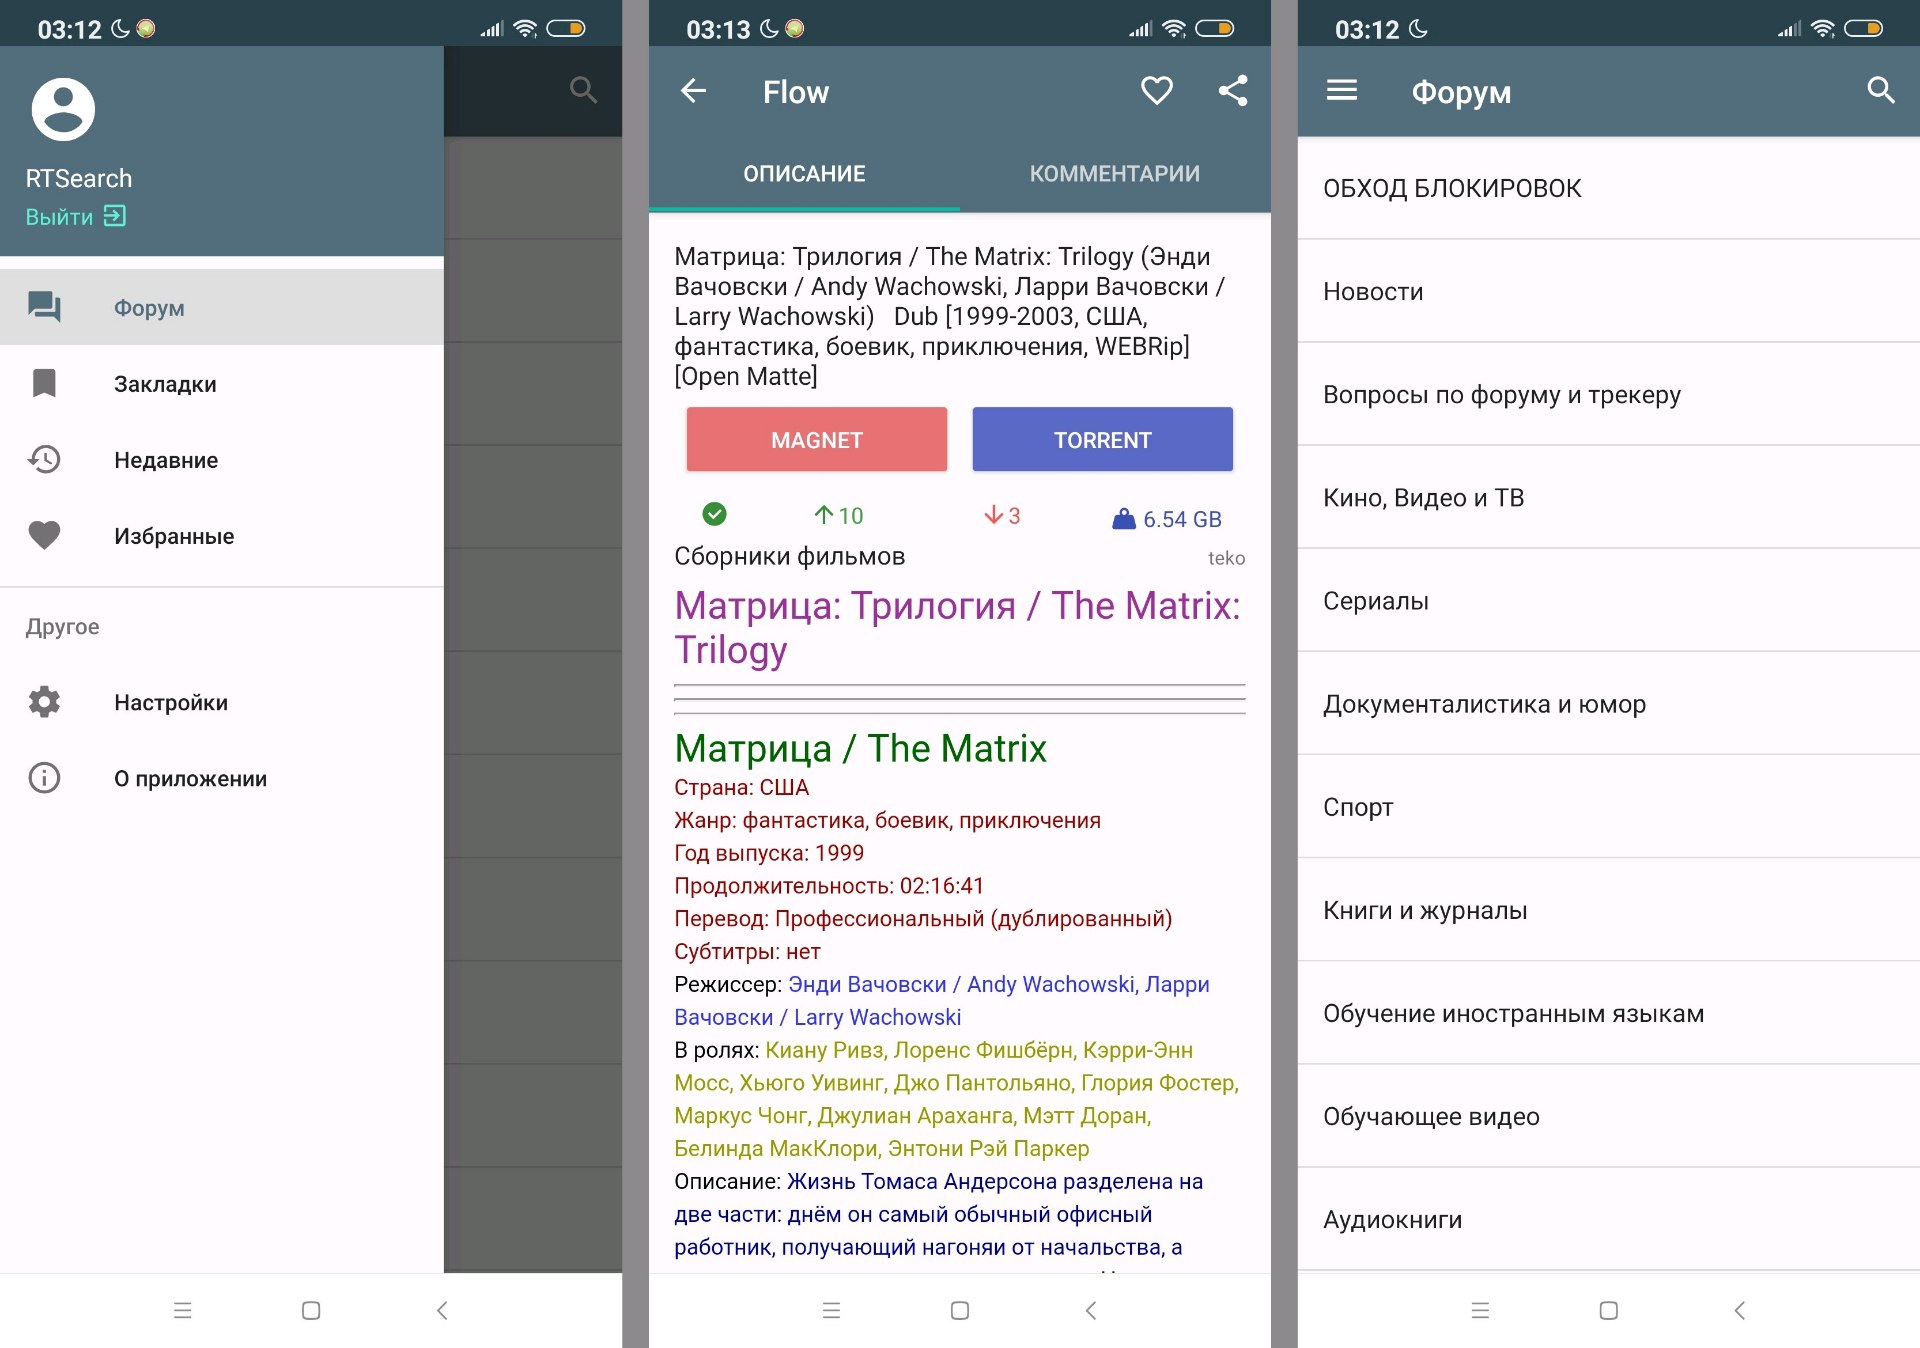The height and width of the screenshot is (1348, 1920).
Task: Share the torrent via share icon
Action: (x=1233, y=91)
